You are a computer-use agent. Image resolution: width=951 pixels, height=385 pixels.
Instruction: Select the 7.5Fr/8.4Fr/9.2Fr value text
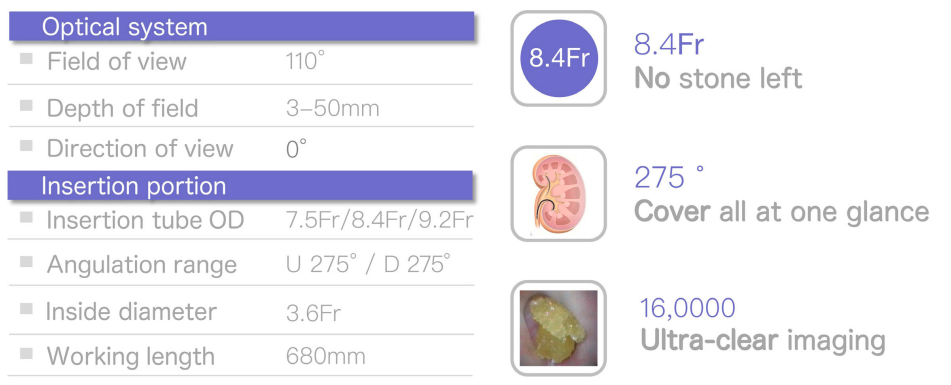(380, 221)
